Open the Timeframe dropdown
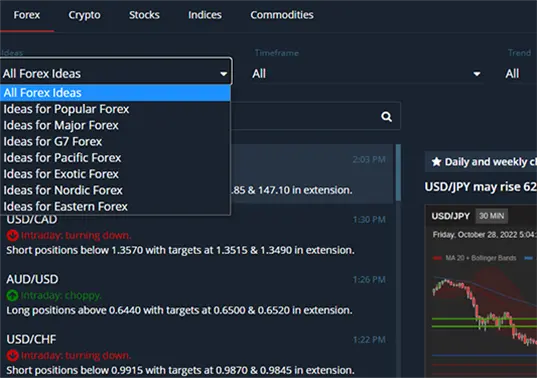The image size is (537, 378). click(366, 74)
